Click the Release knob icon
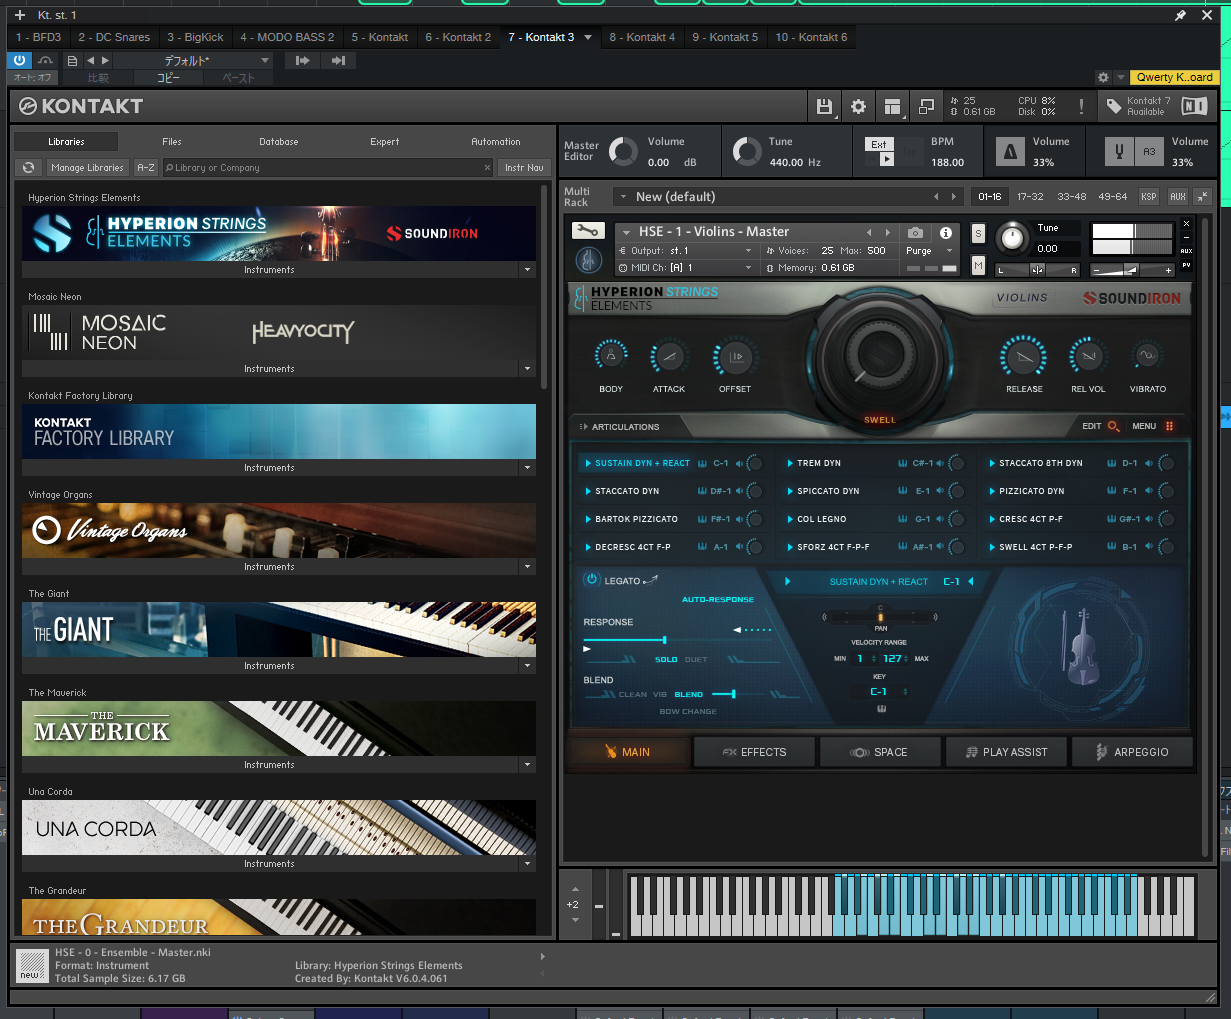This screenshot has width=1231, height=1019. click(1024, 356)
